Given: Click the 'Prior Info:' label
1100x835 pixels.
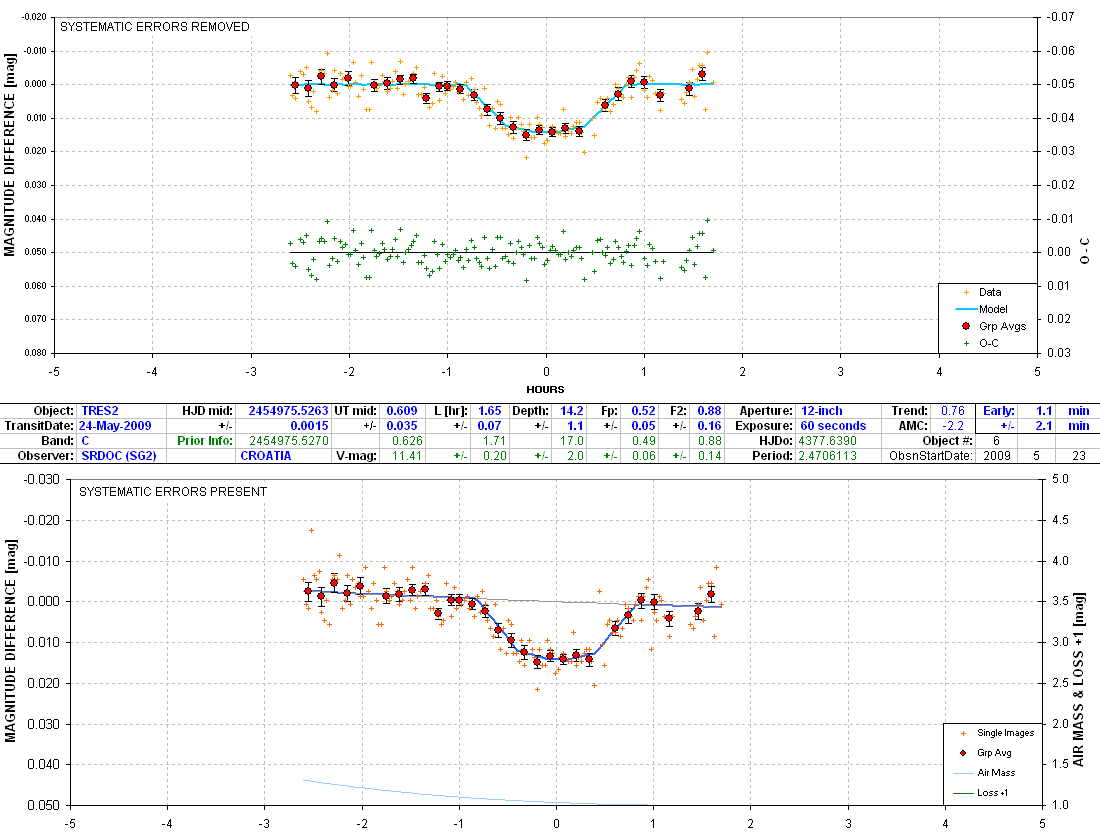Looking at the screenshot, I should click(204, 441).
